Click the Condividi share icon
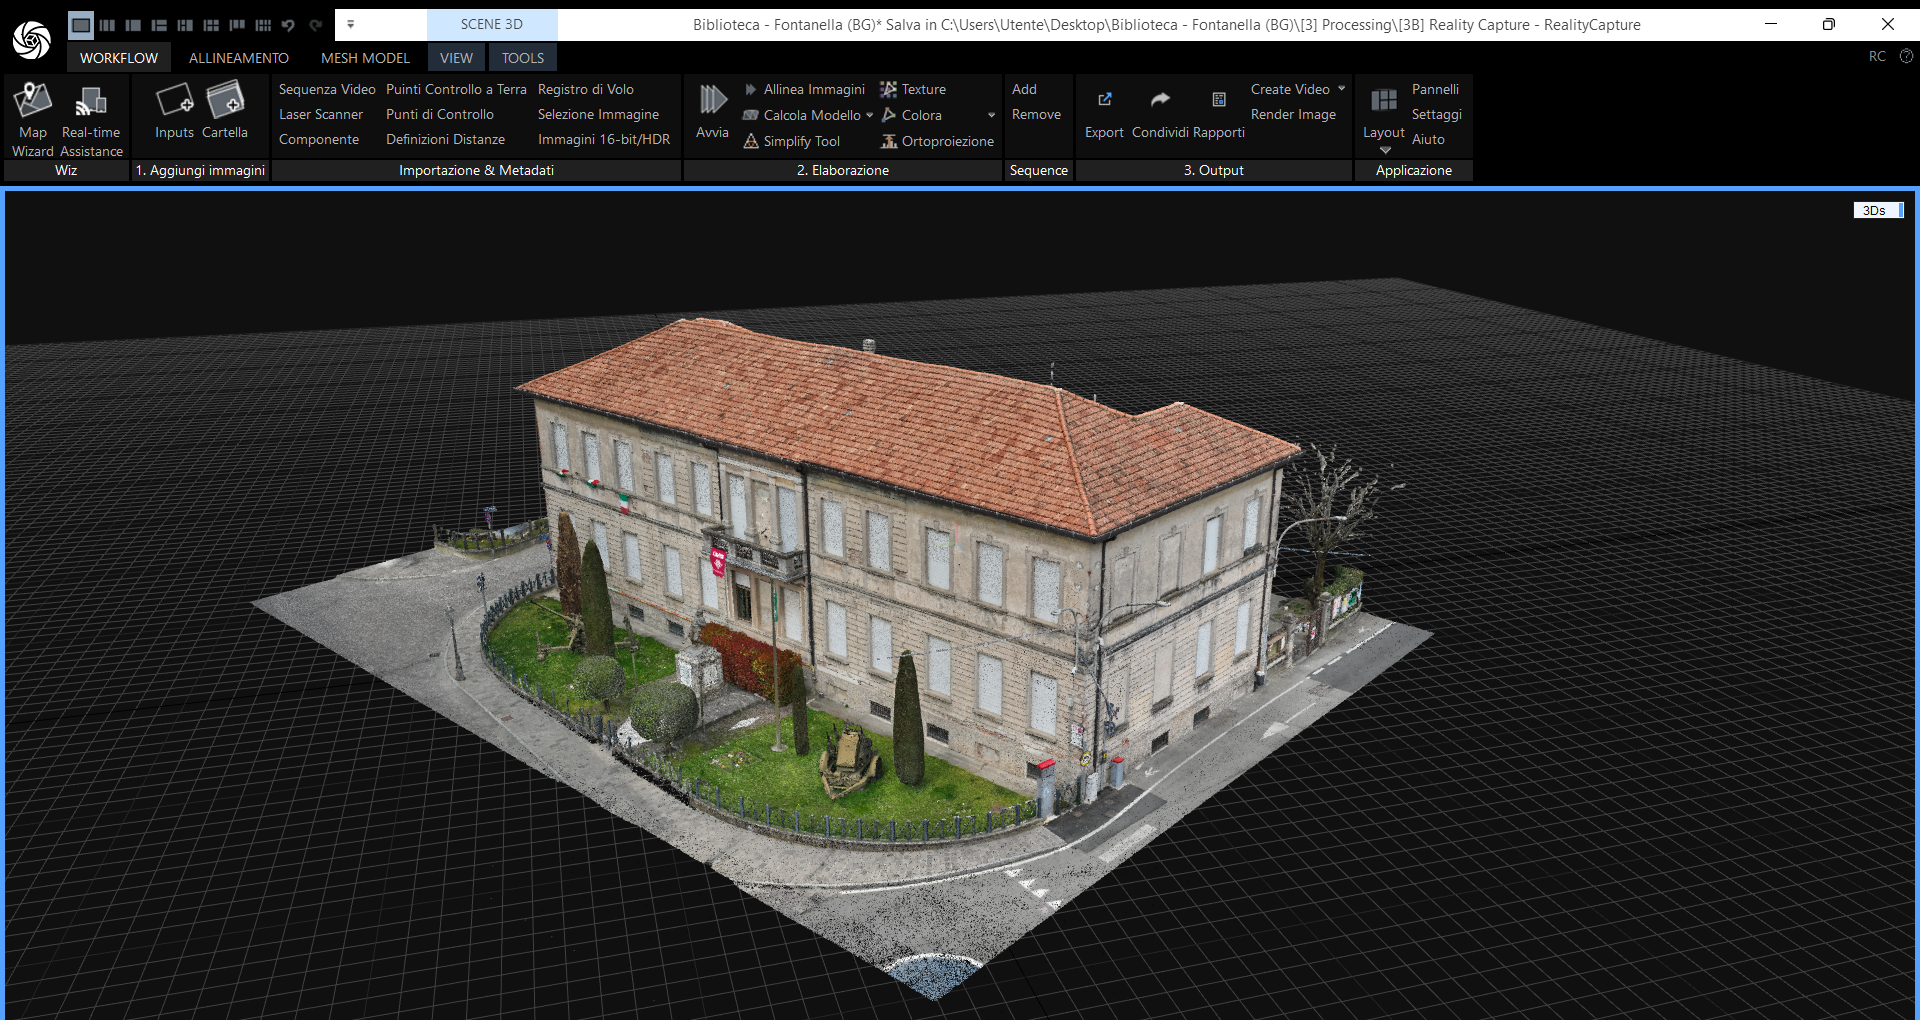 click(x=1160, y=100)
